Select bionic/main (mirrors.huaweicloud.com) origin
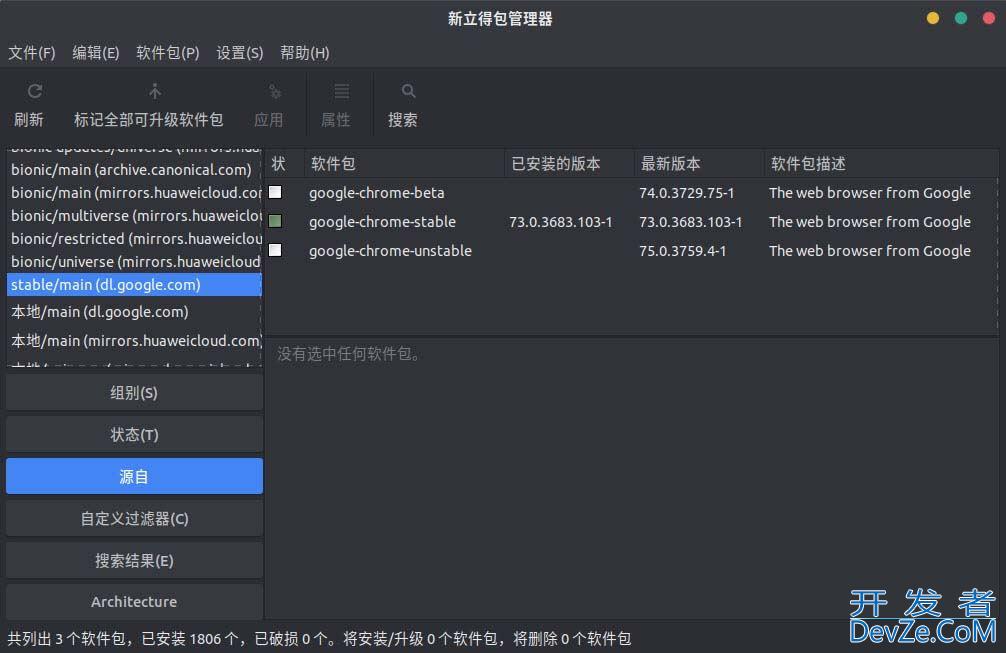1006x653 pixels. (133, 192)
